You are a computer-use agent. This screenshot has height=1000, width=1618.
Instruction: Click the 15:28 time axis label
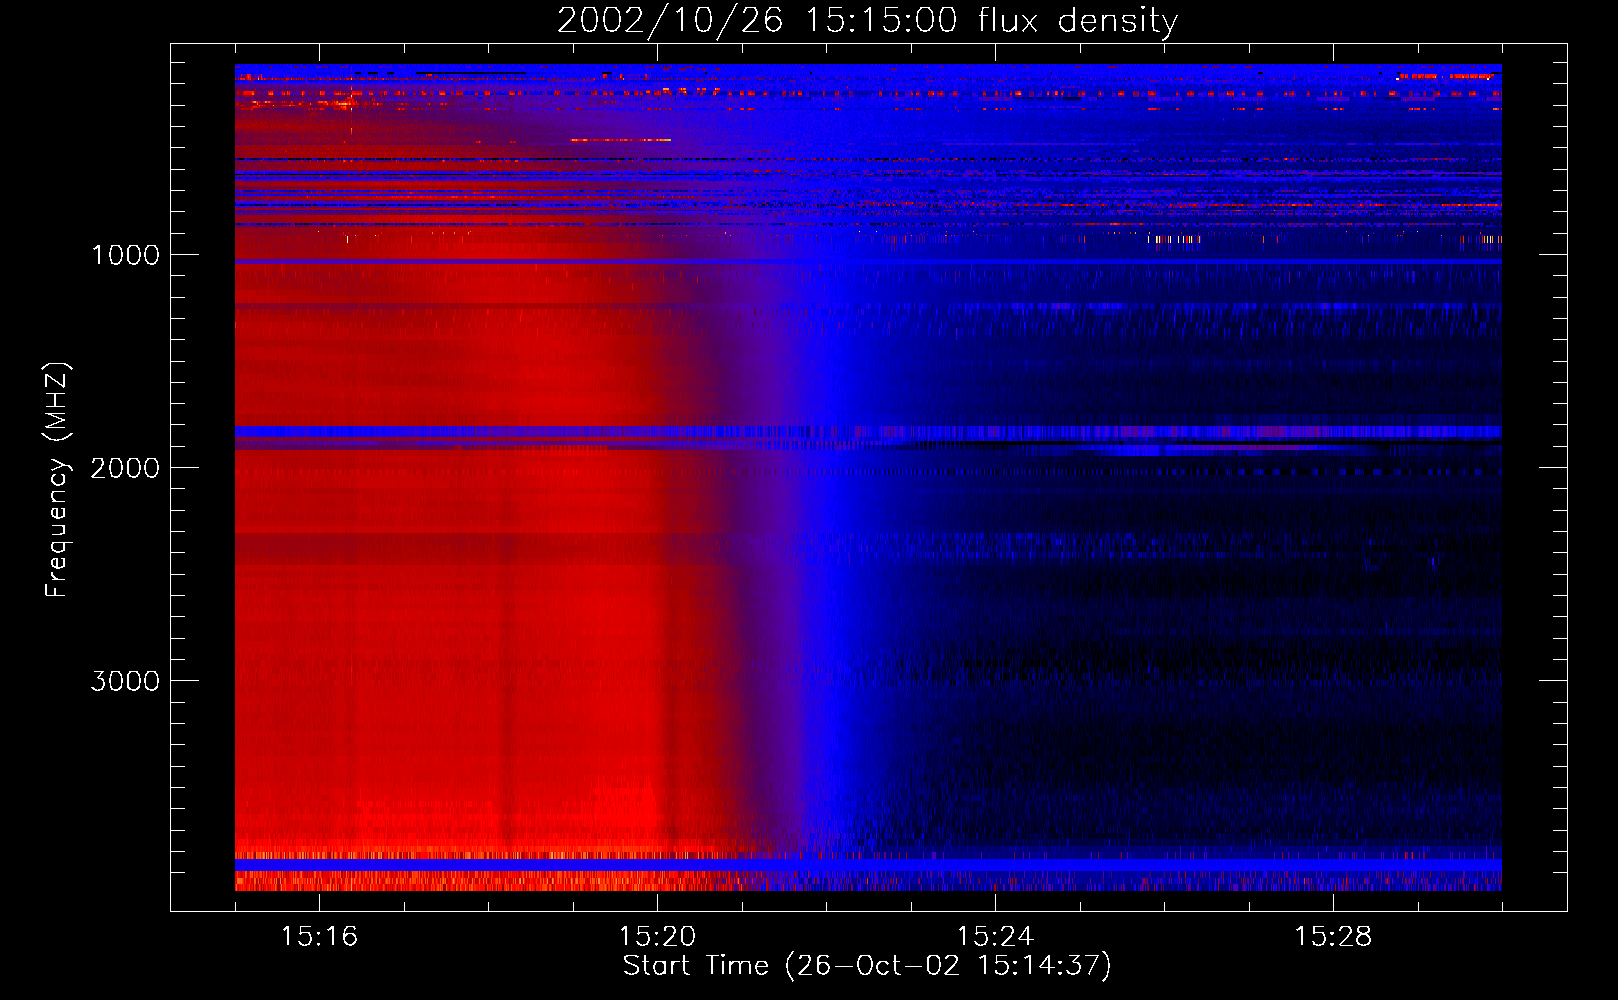pos(1333,937)
